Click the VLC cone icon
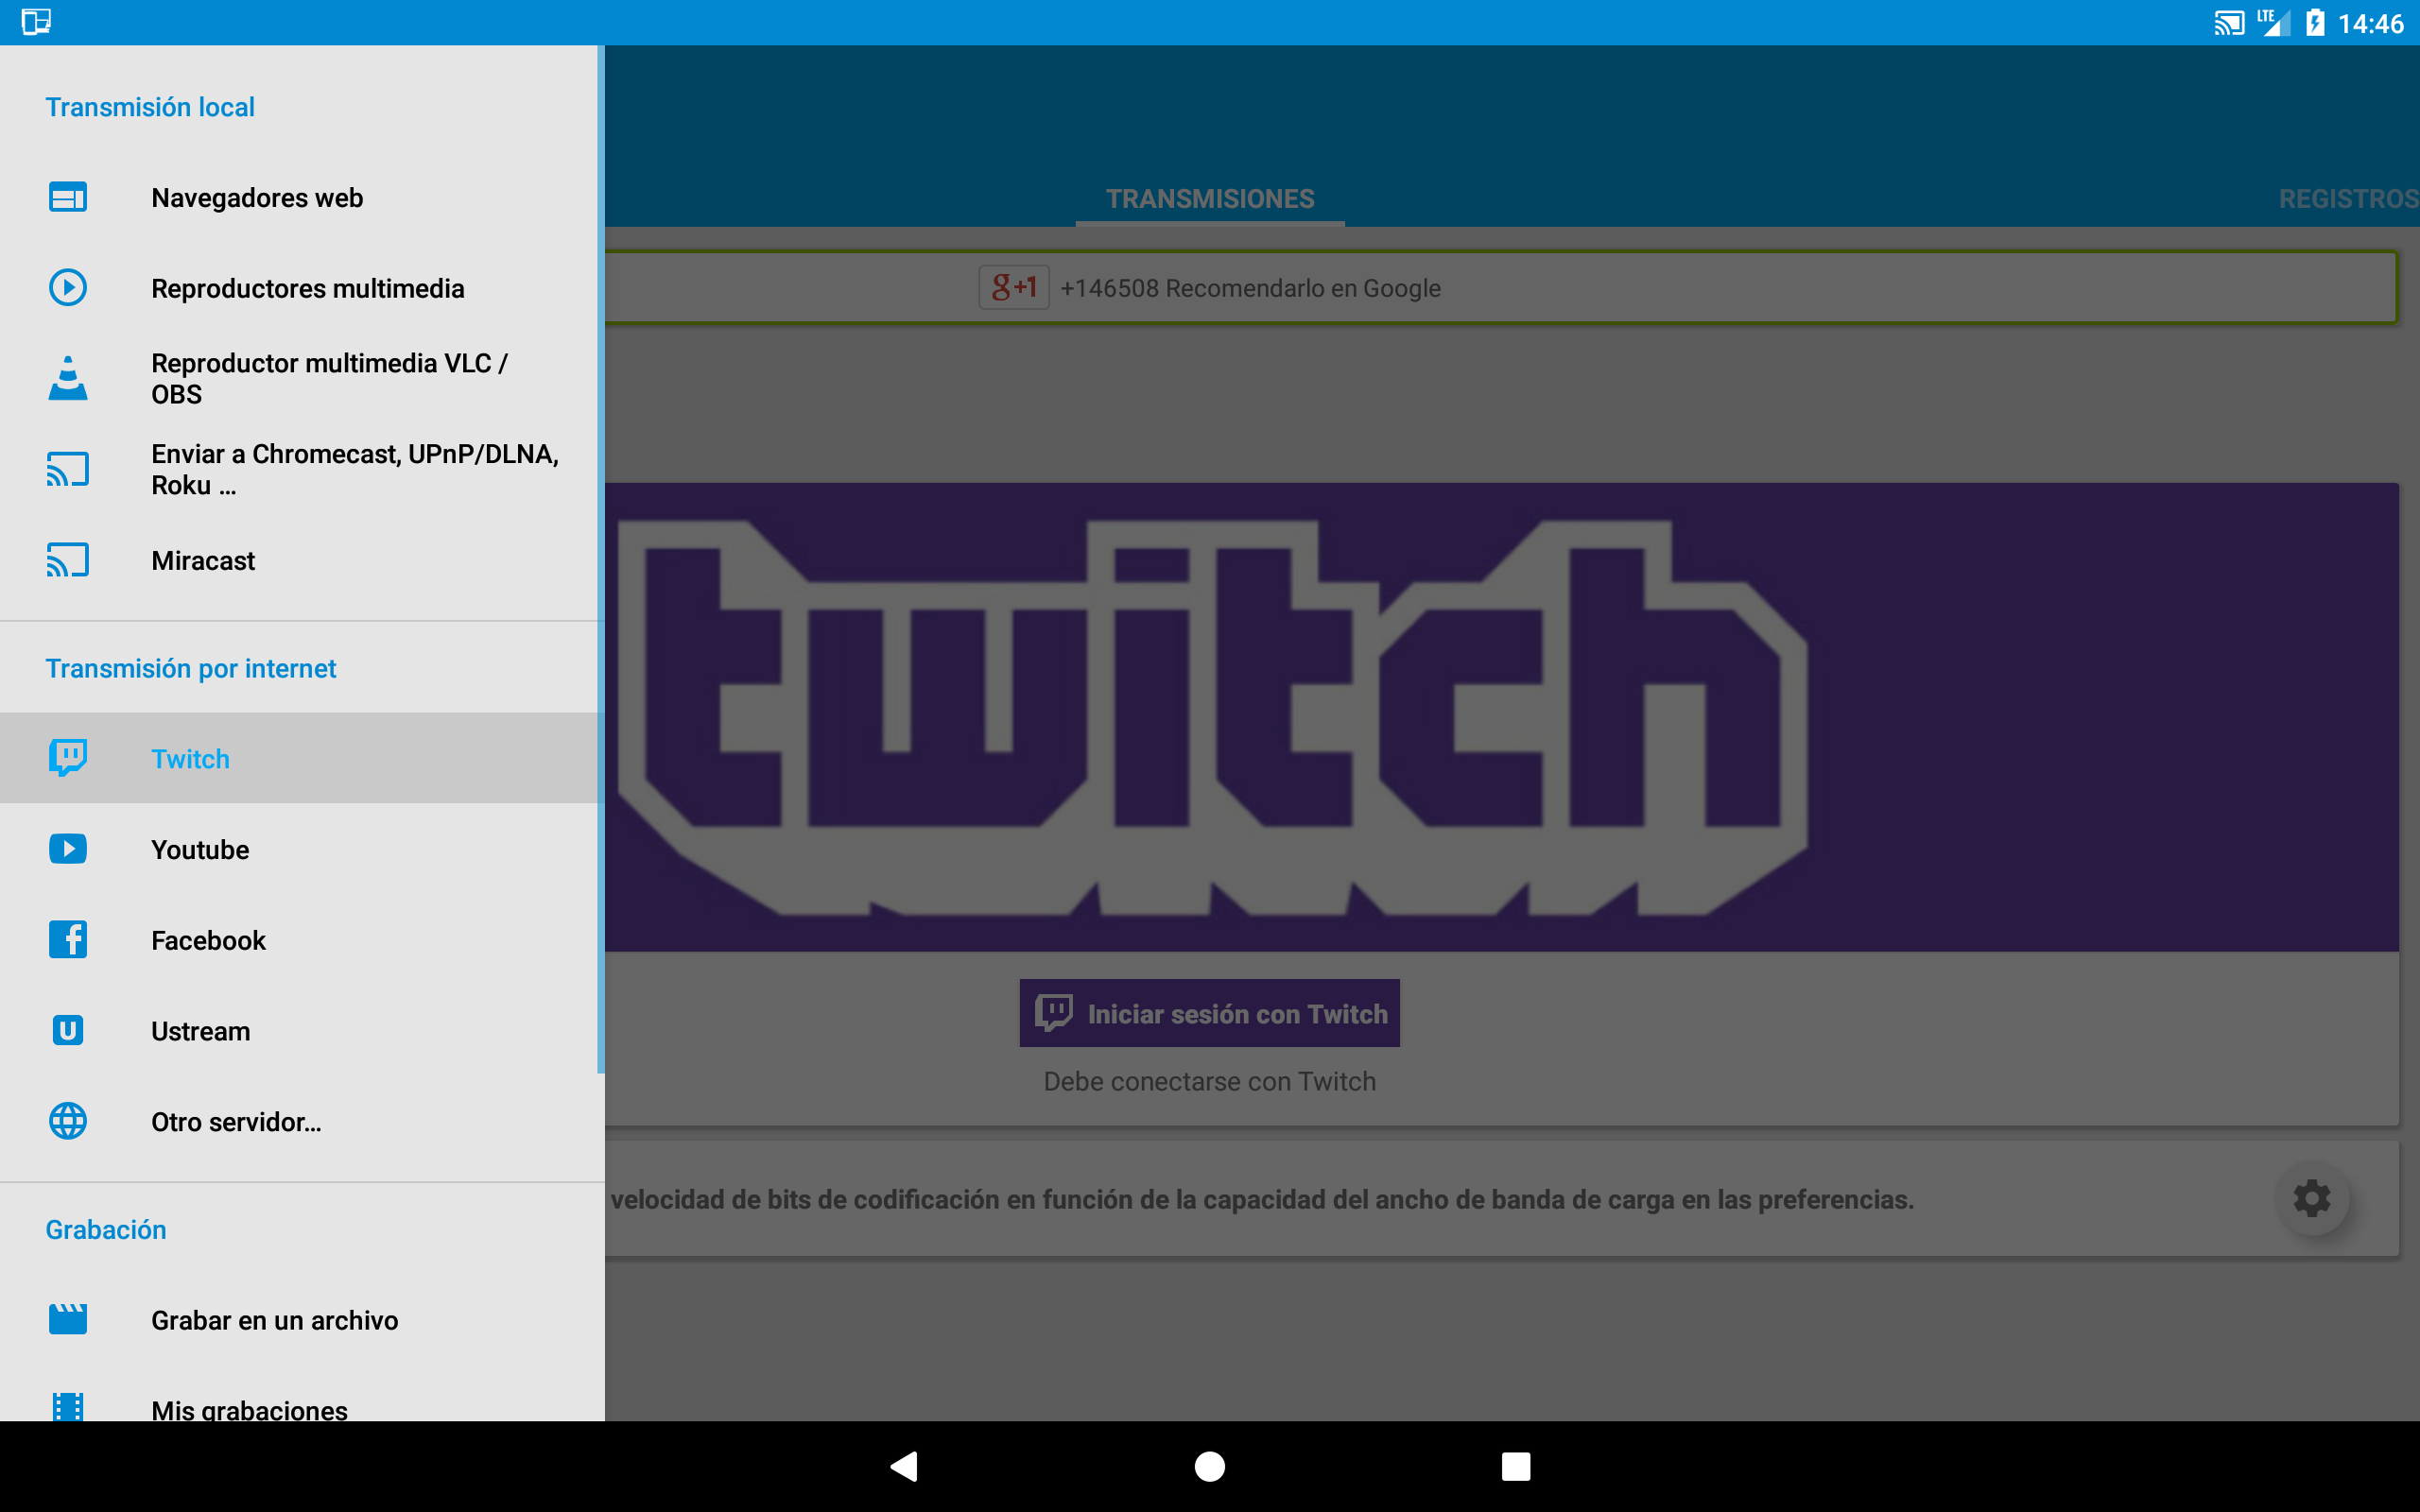 (x=68, y=378)
